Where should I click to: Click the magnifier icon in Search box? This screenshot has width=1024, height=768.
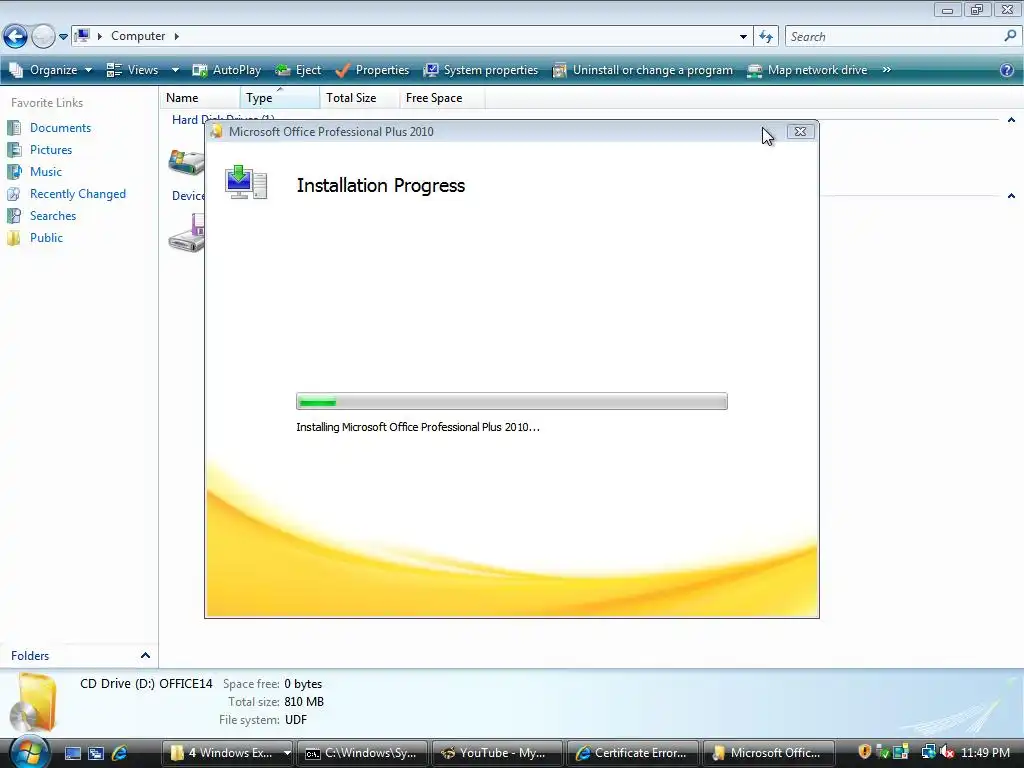[x=1010, y=36]
